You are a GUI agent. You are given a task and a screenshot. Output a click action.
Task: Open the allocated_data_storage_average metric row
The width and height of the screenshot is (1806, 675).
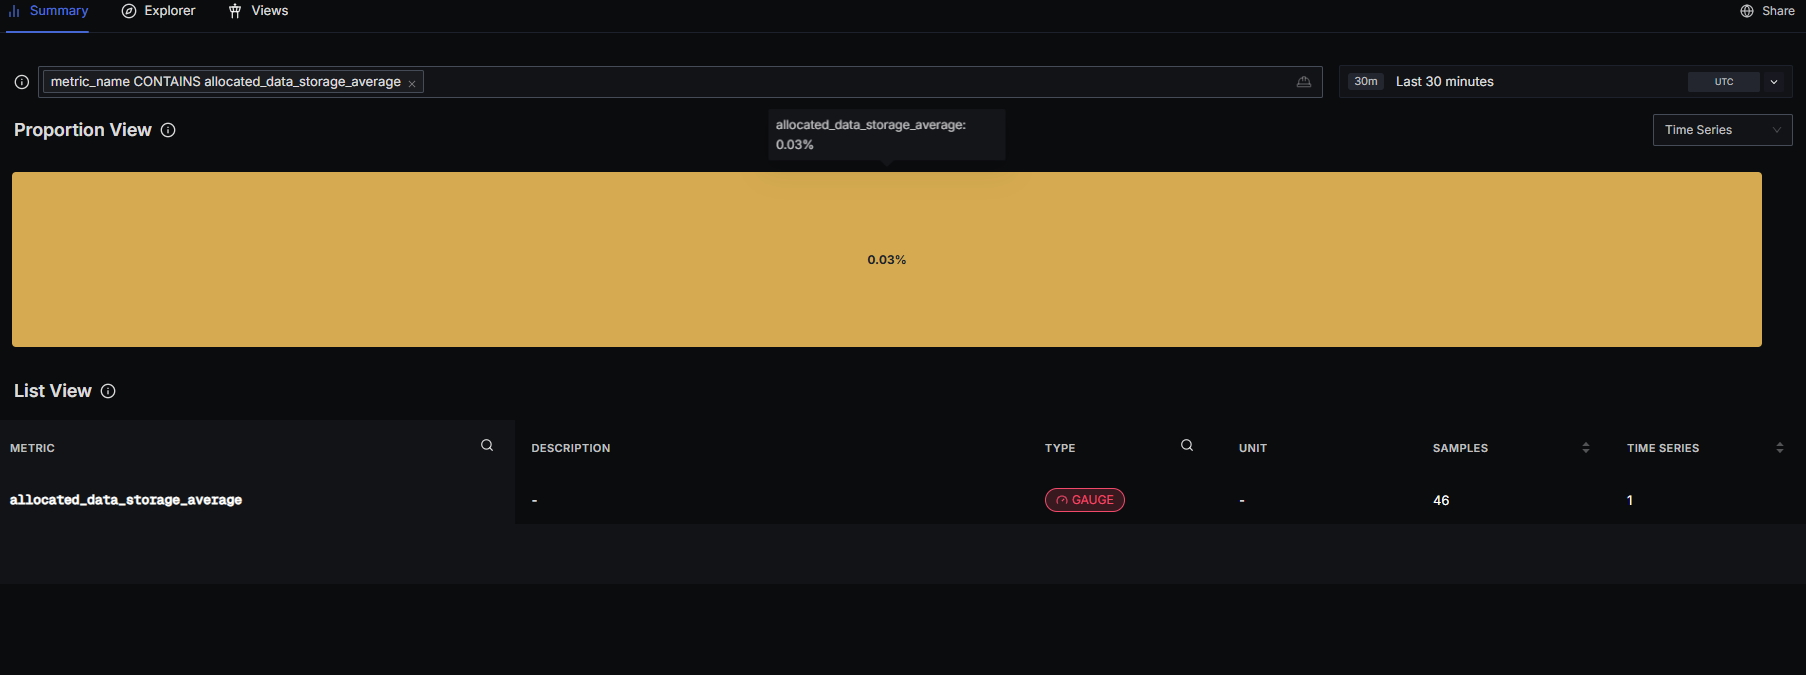[126, 500]
